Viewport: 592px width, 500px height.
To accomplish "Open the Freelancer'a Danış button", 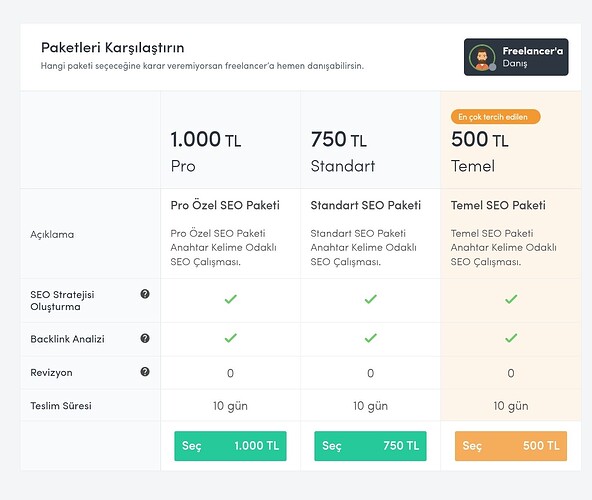I will [516, 57].
